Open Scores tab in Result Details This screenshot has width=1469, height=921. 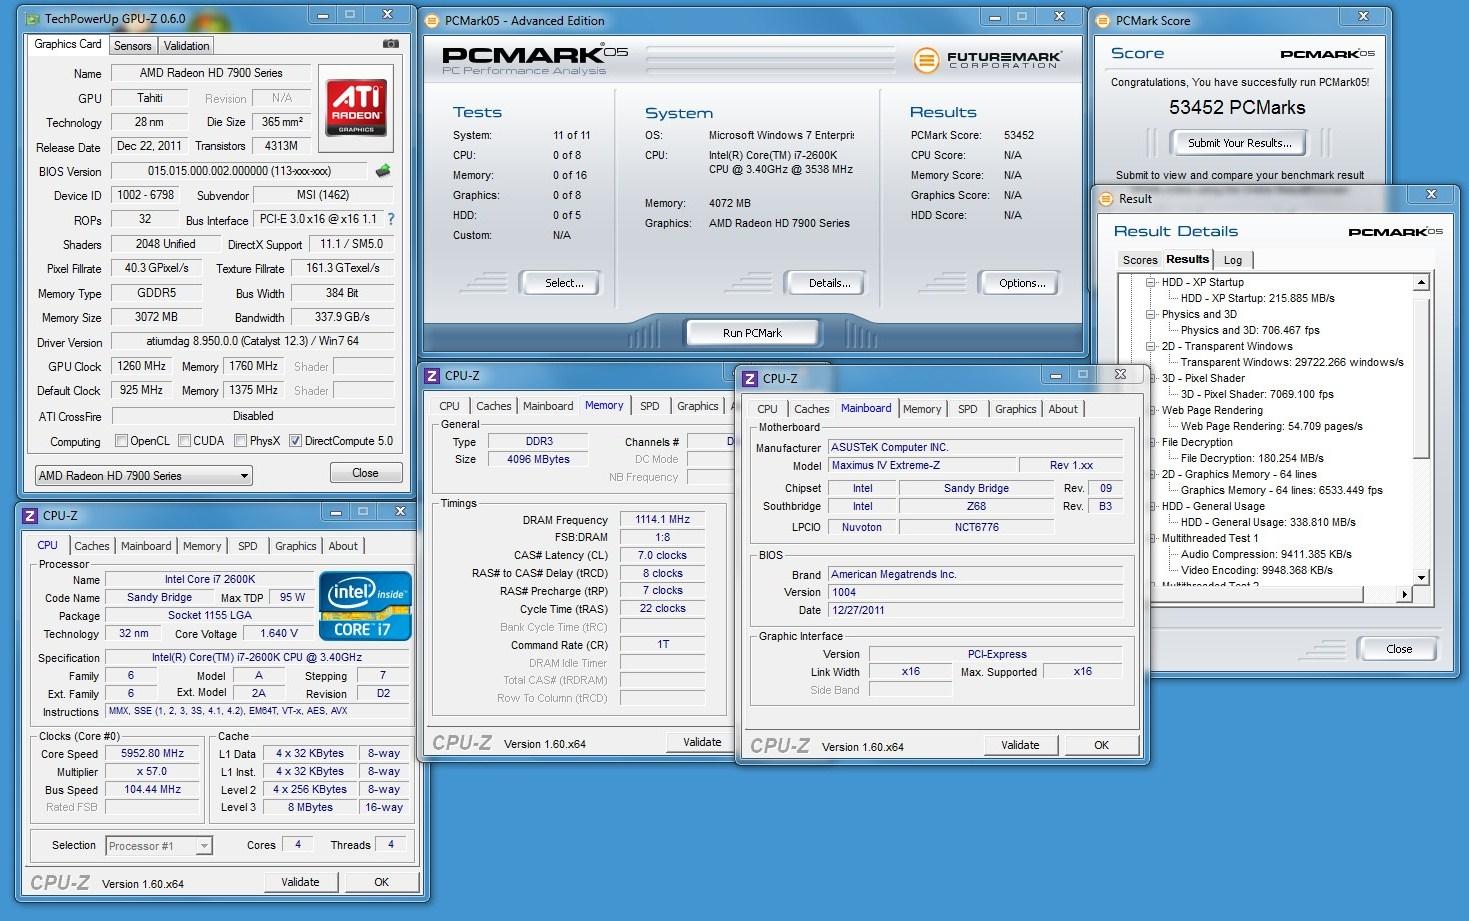point(1139,260)
